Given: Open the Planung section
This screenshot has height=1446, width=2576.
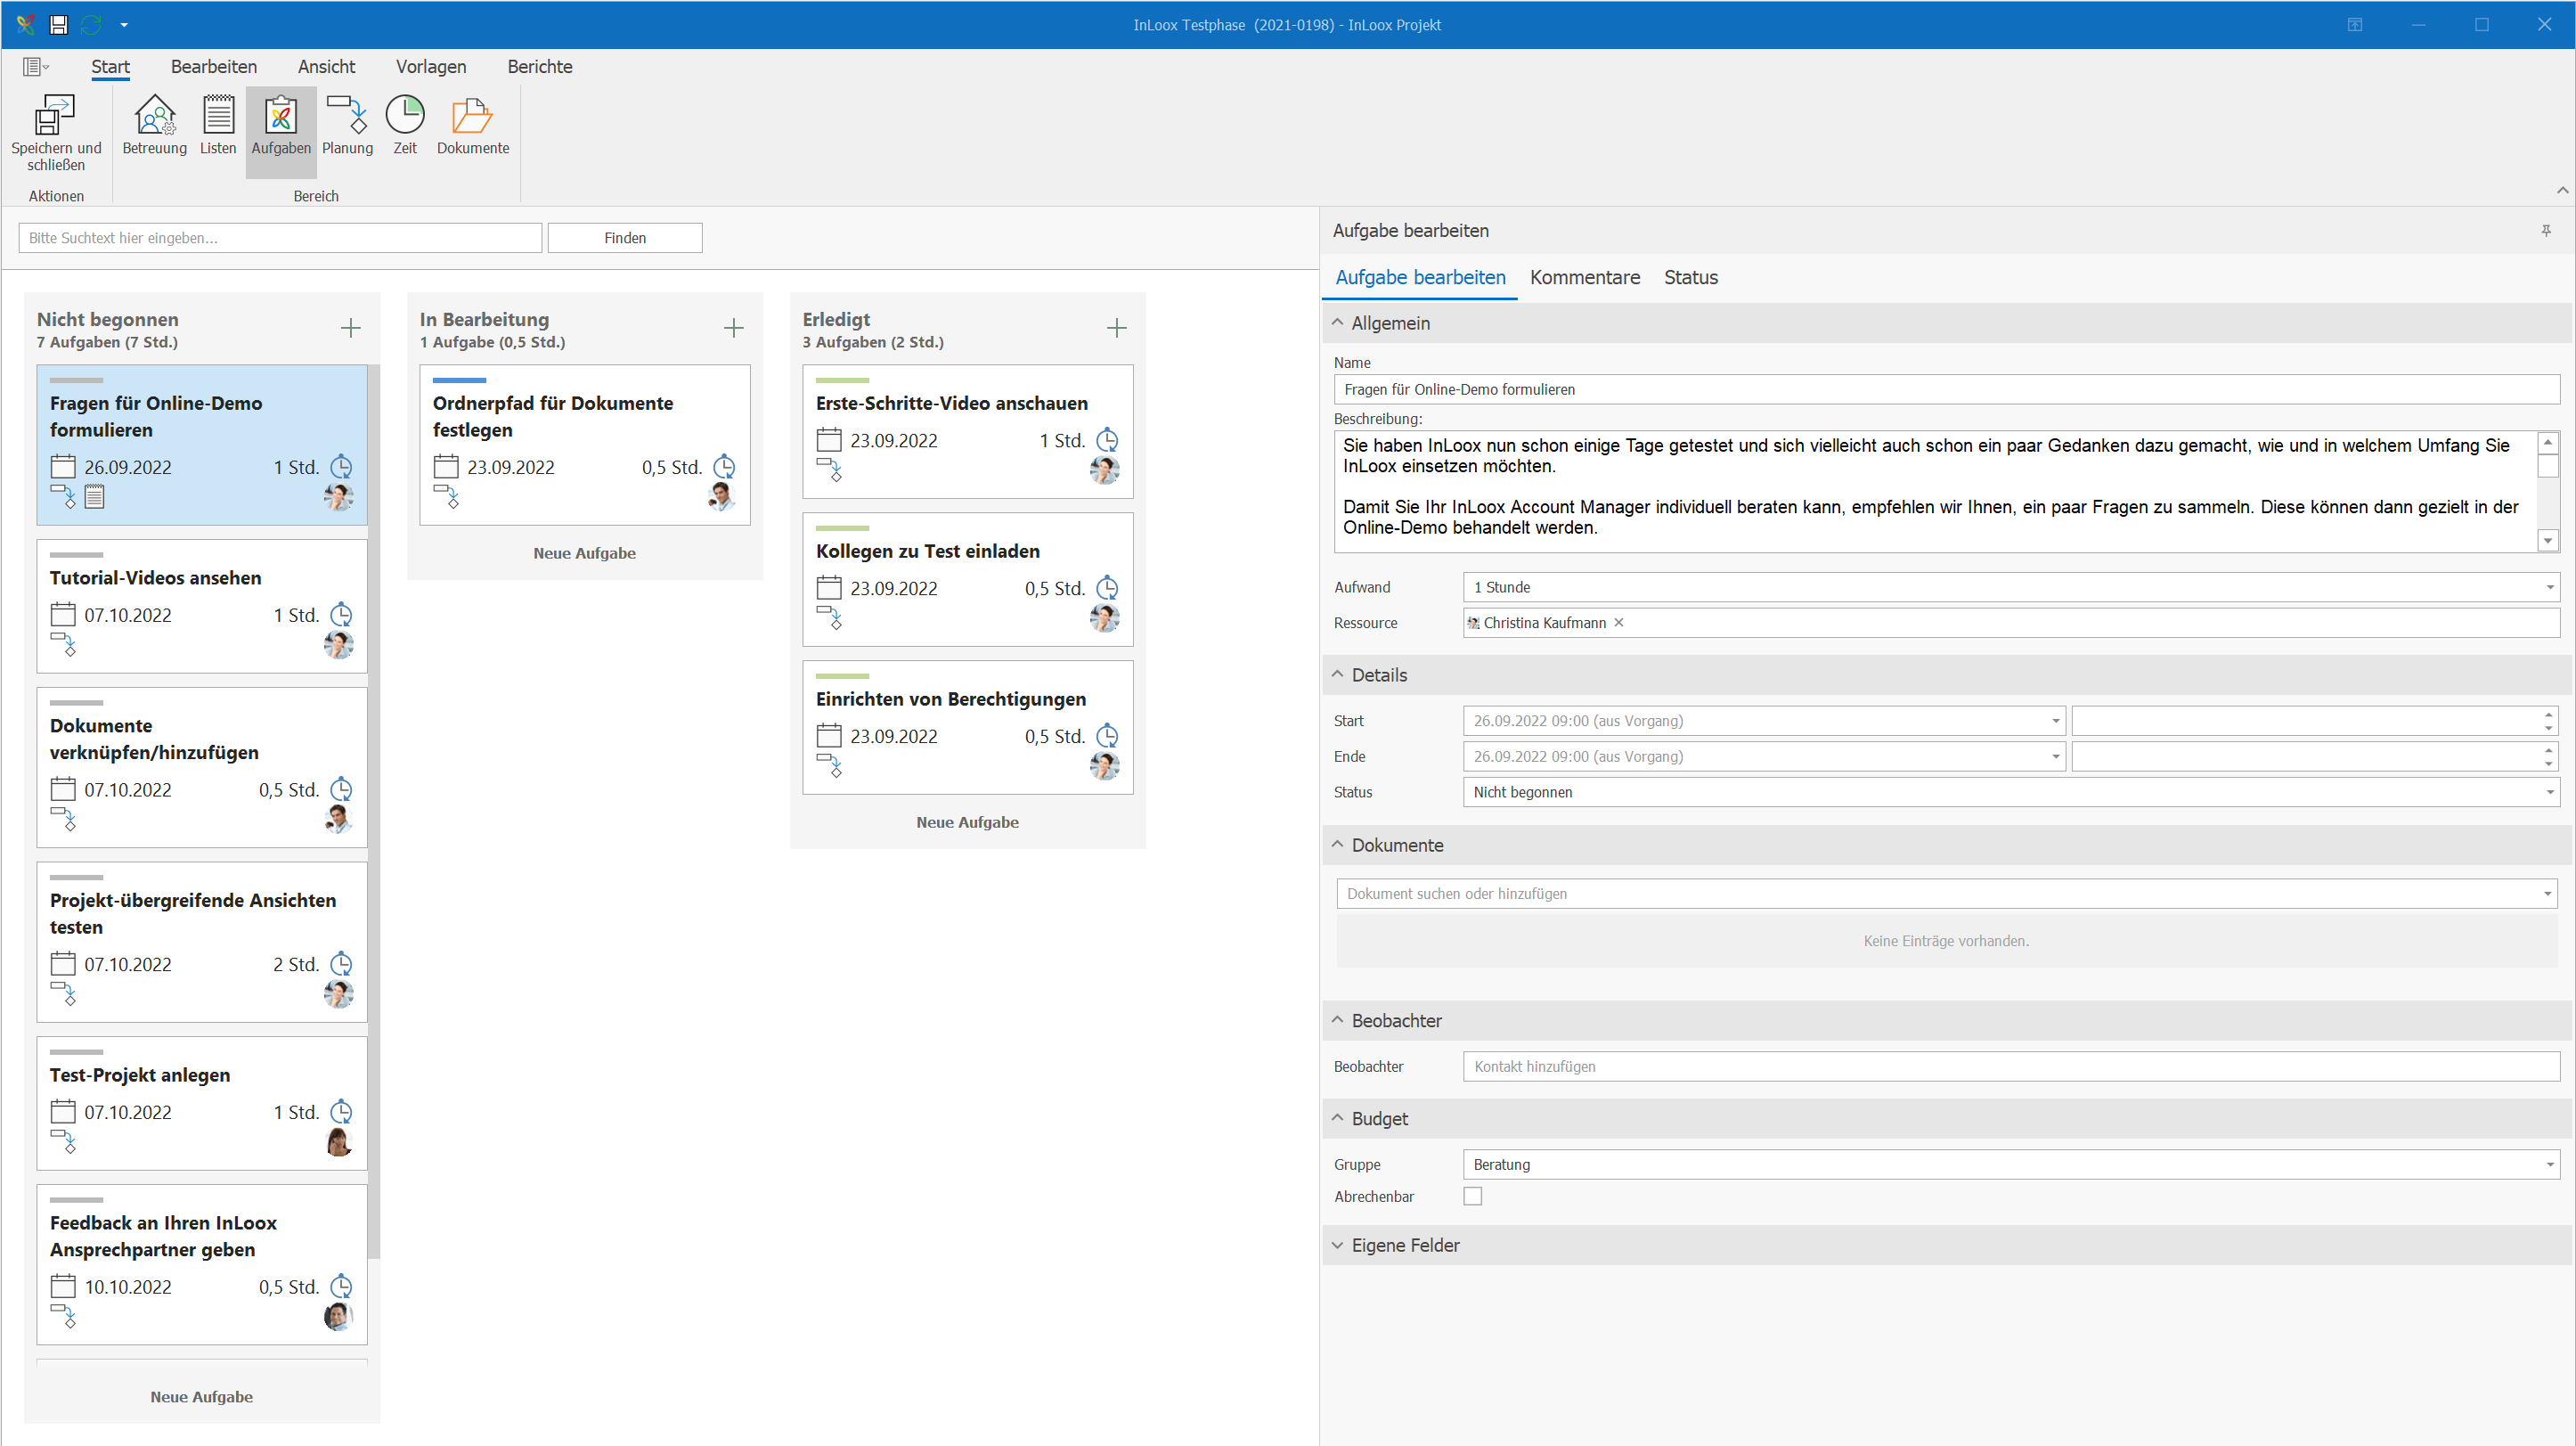Looking at the screenshot, I should click(347, 126).
